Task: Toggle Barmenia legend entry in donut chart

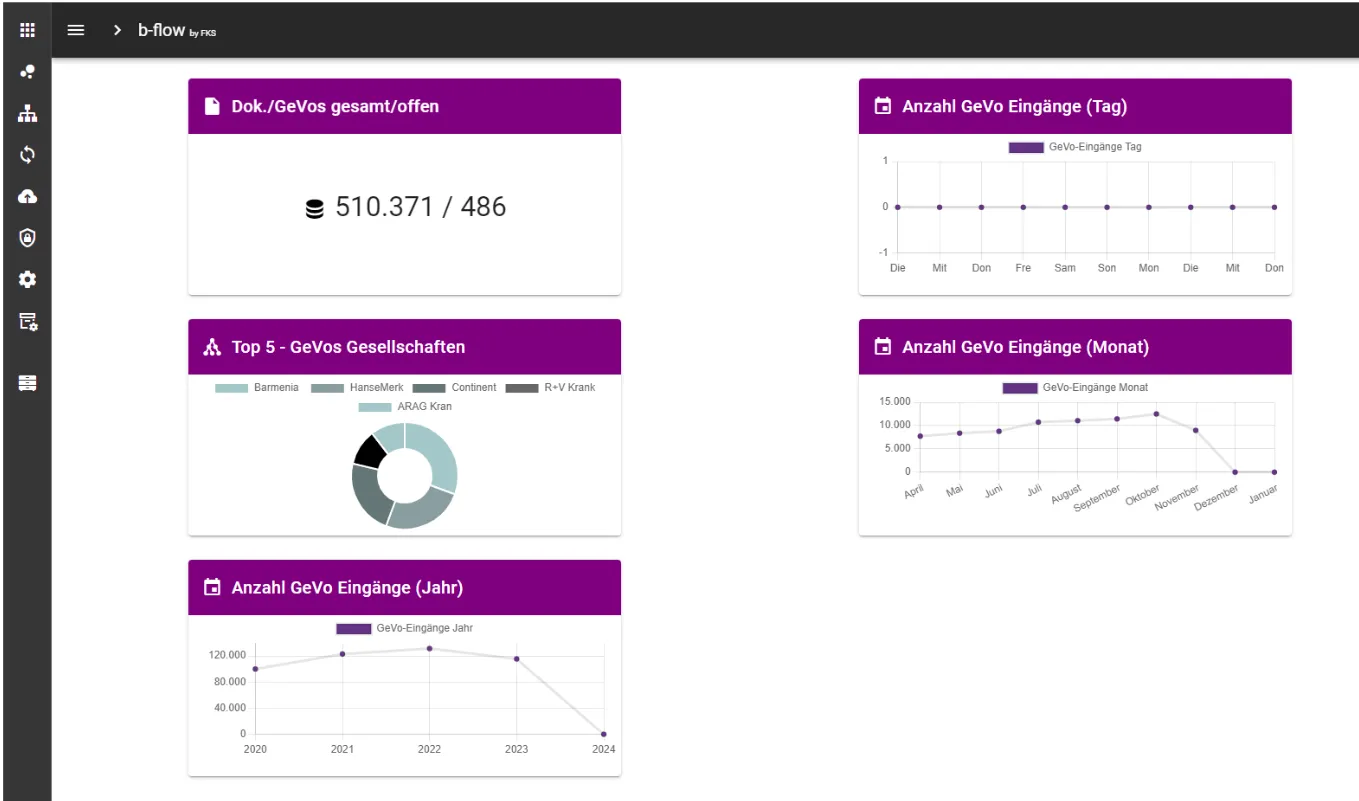Action: point(257,387)
